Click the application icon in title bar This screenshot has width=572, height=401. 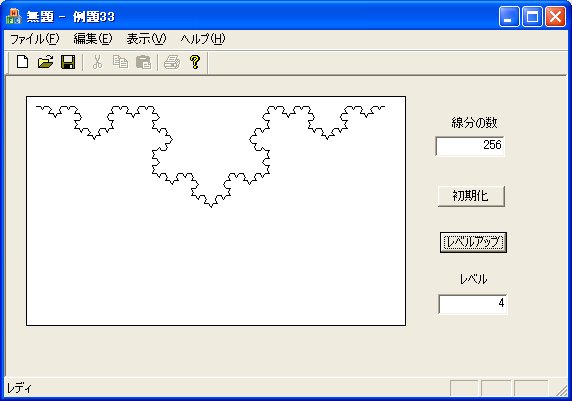tap(14, 16)
